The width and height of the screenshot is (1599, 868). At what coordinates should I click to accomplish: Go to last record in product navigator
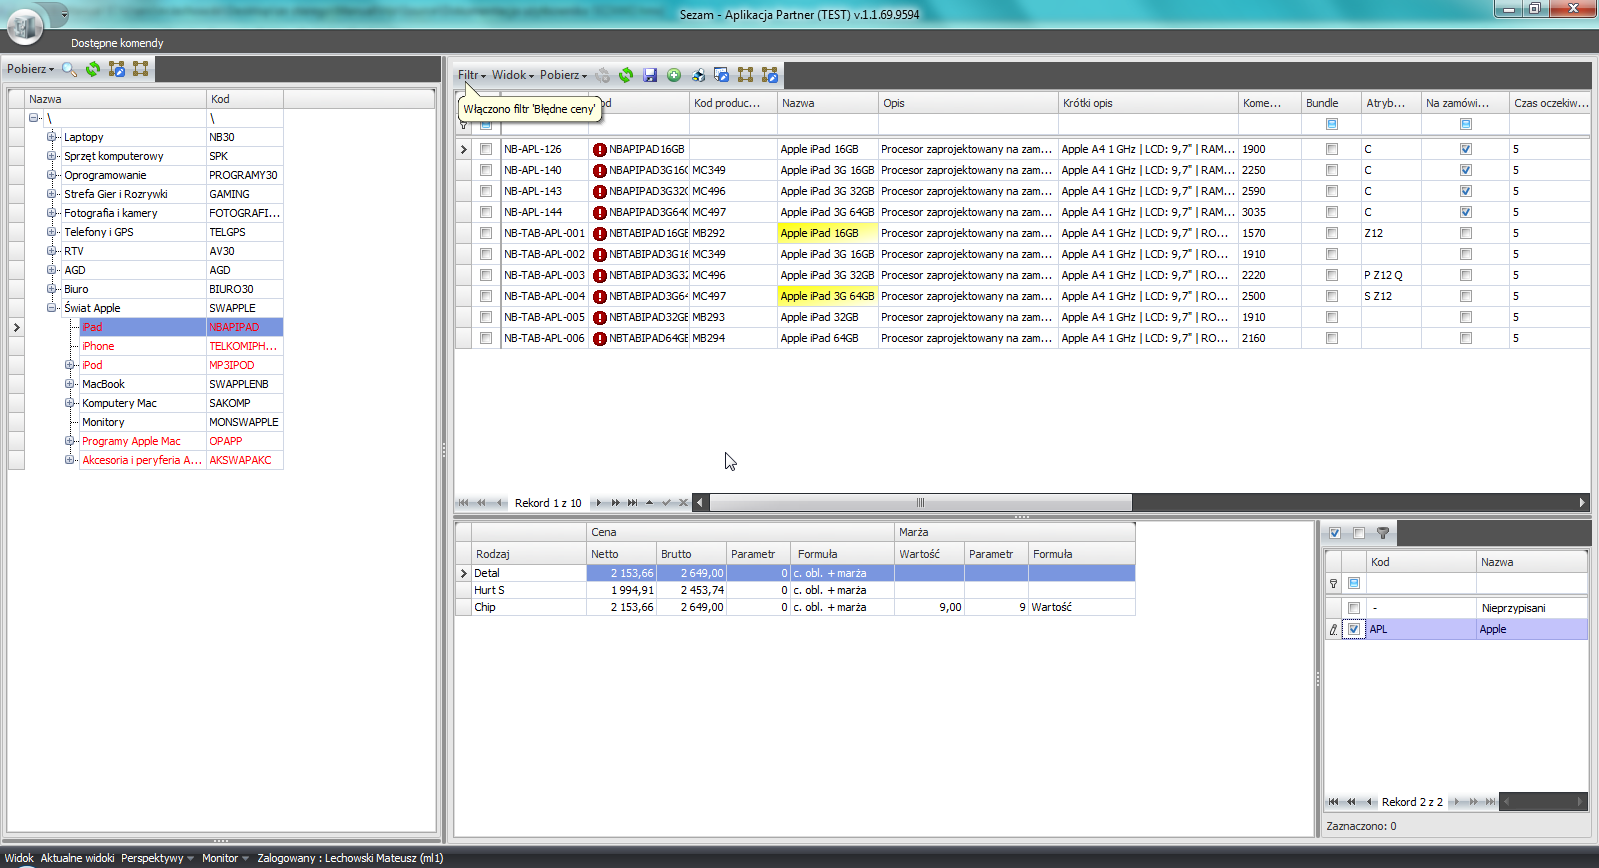click(x=632, y=503)
